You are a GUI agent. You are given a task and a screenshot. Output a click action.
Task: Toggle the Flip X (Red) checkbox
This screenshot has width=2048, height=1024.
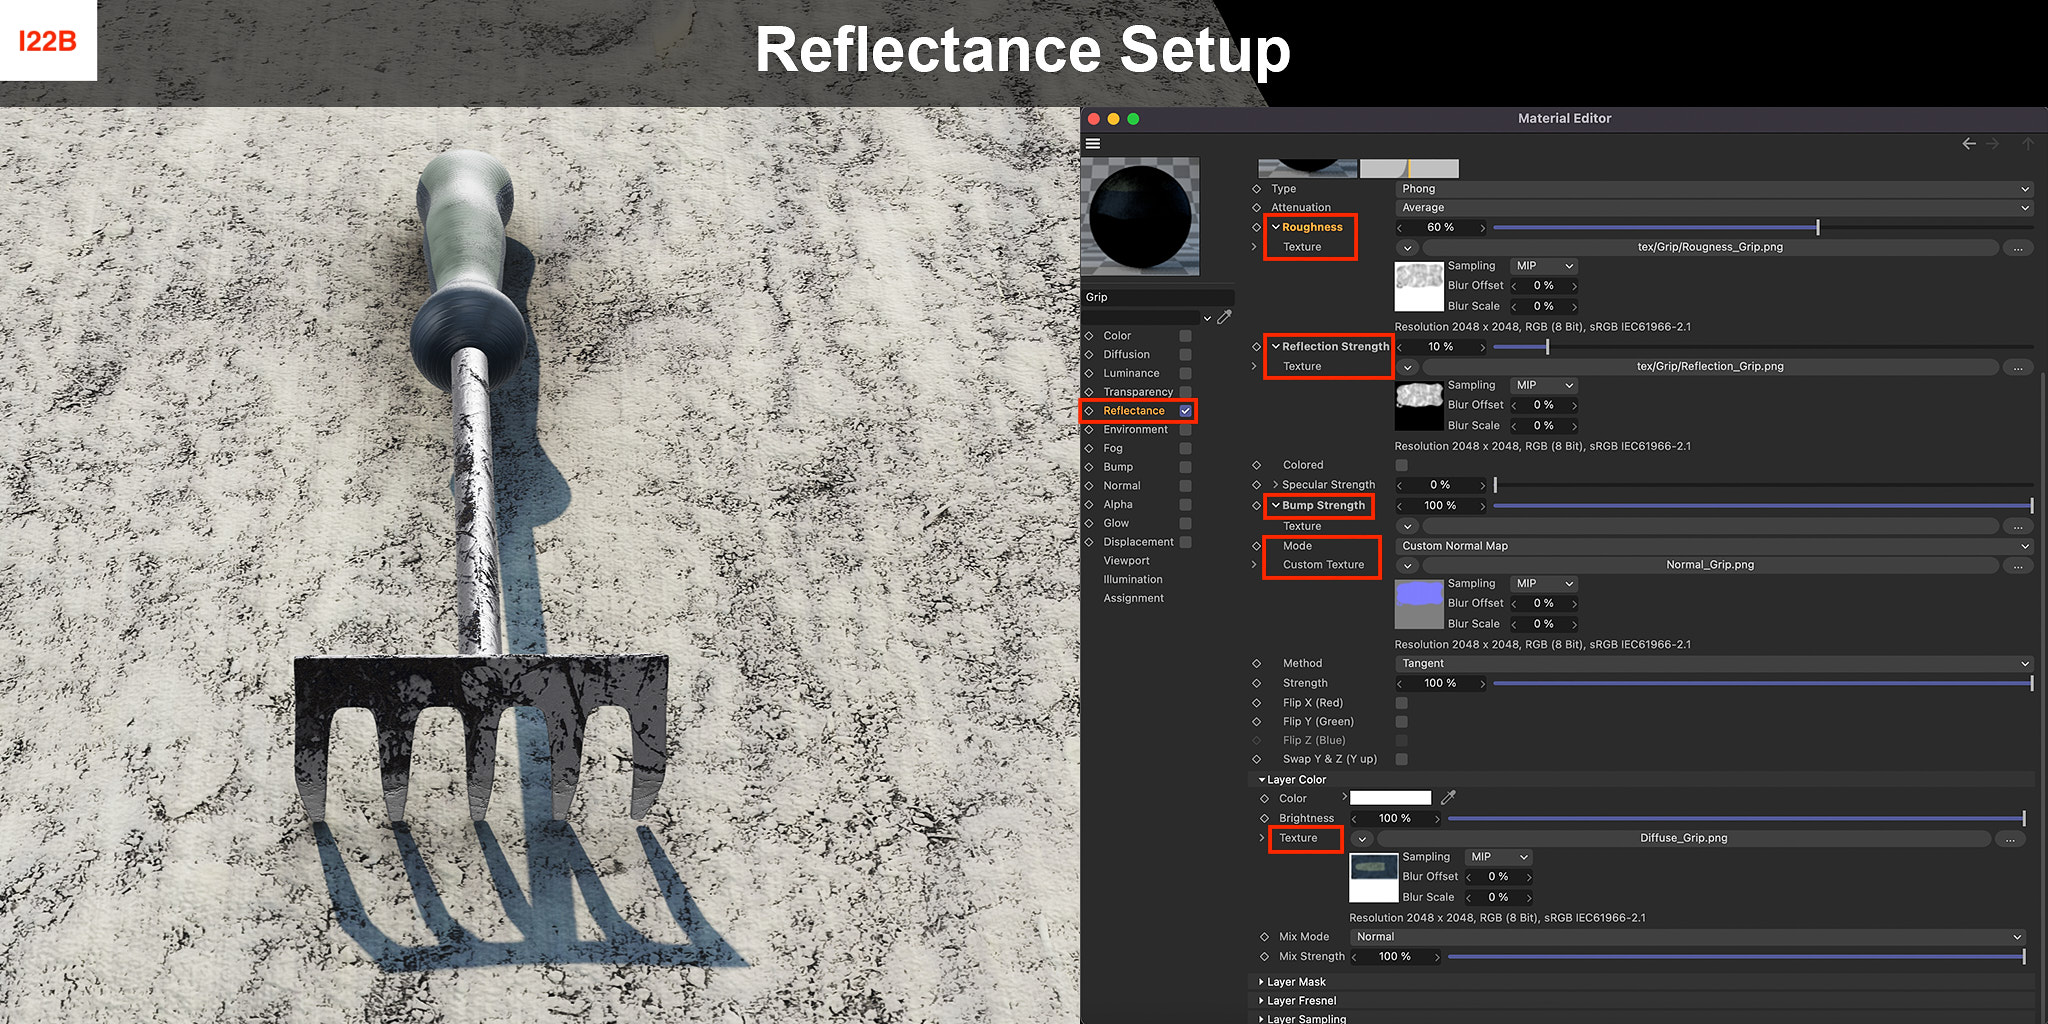(x=1402, y=703)
